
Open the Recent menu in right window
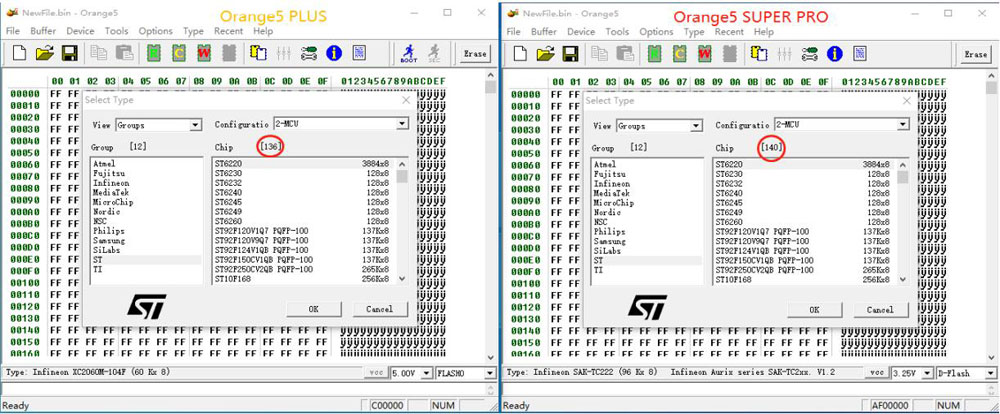point(728,31)
